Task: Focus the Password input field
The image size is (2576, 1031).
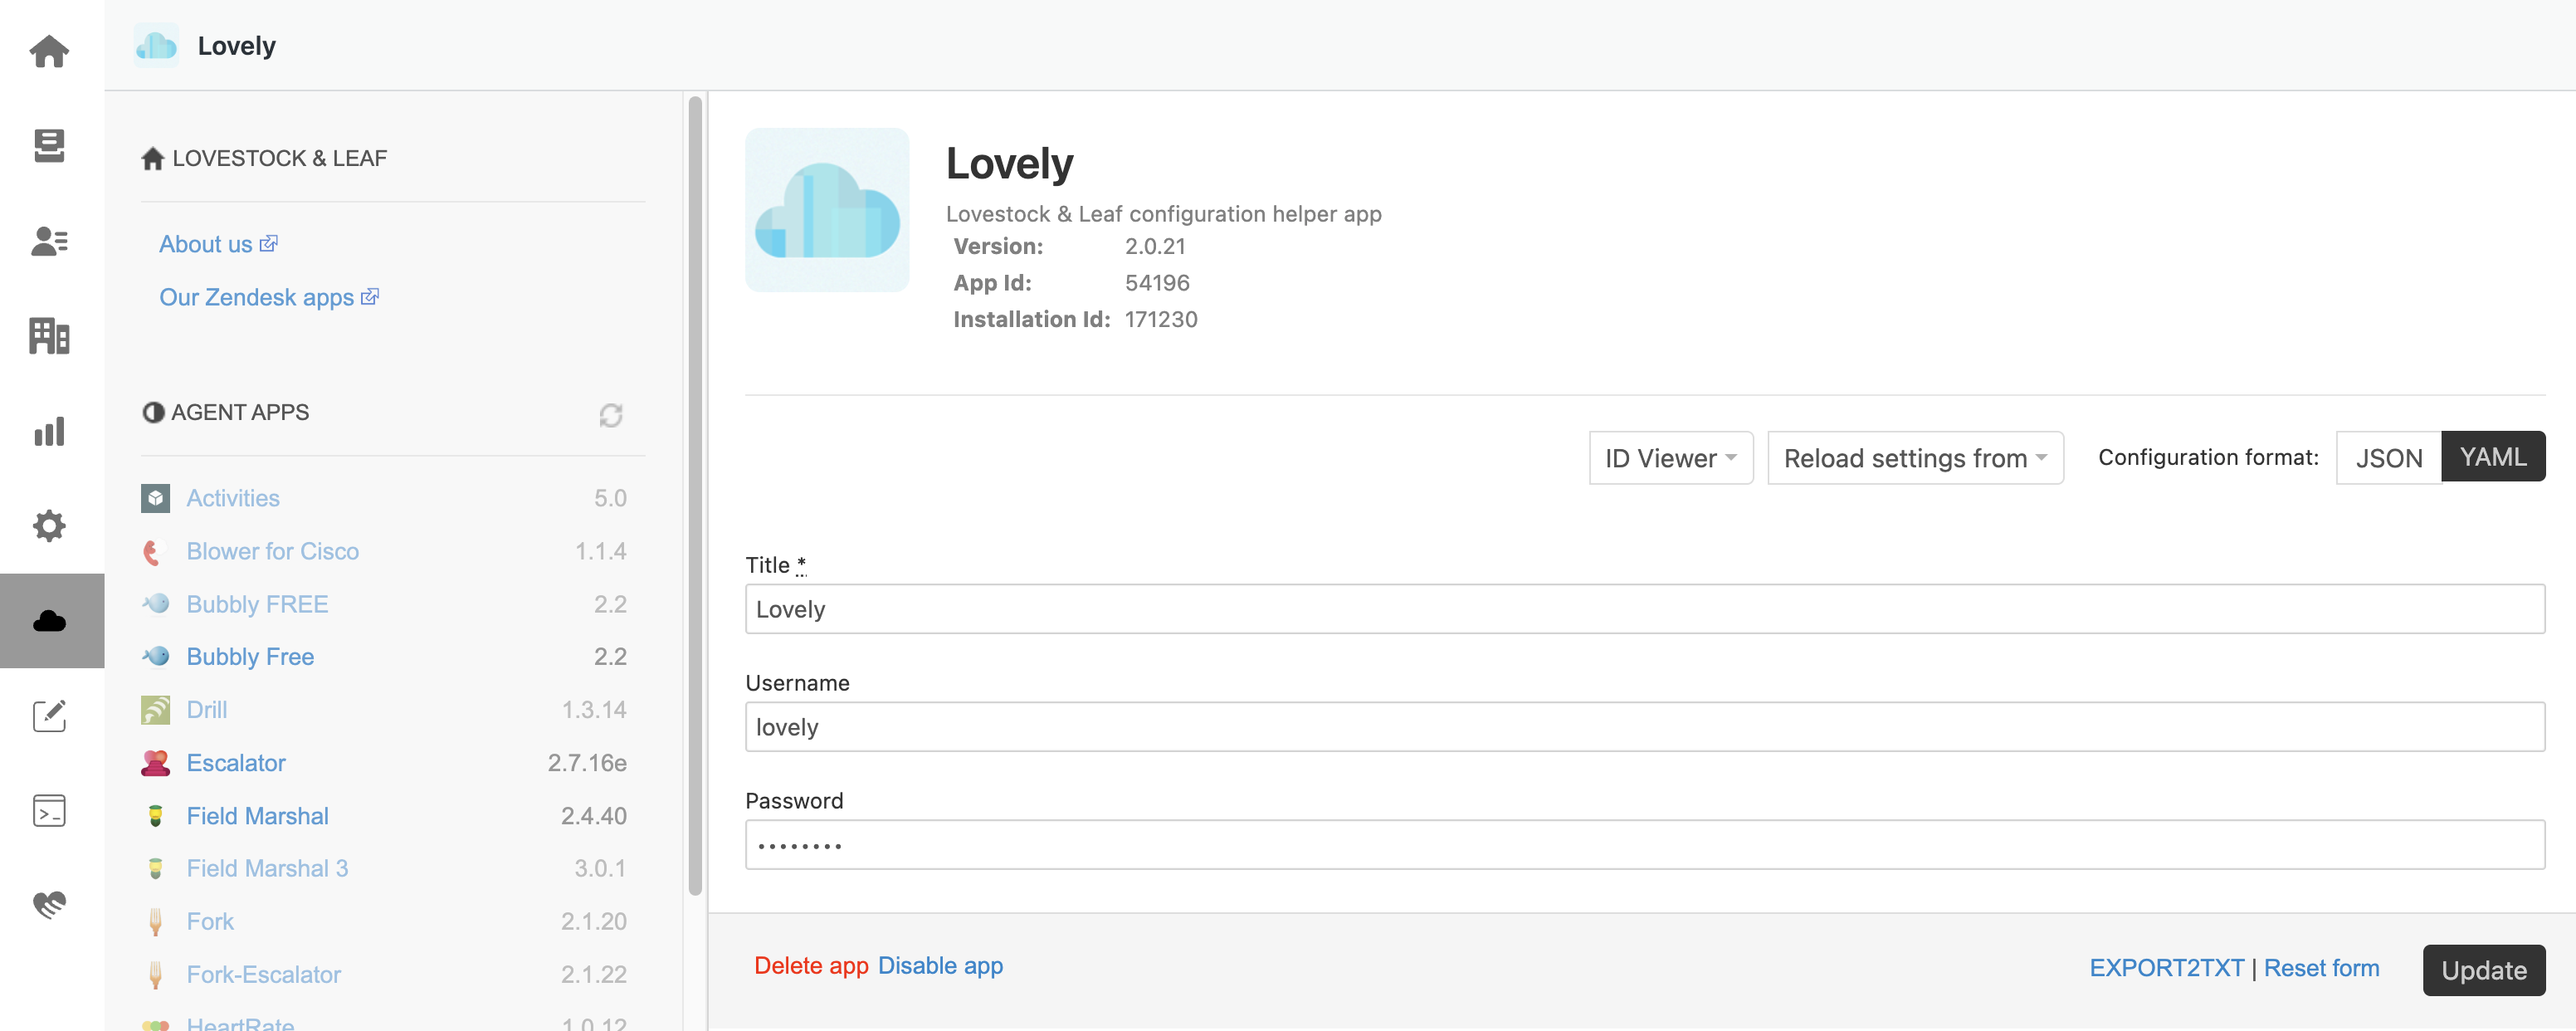Action: [1644, 845]
